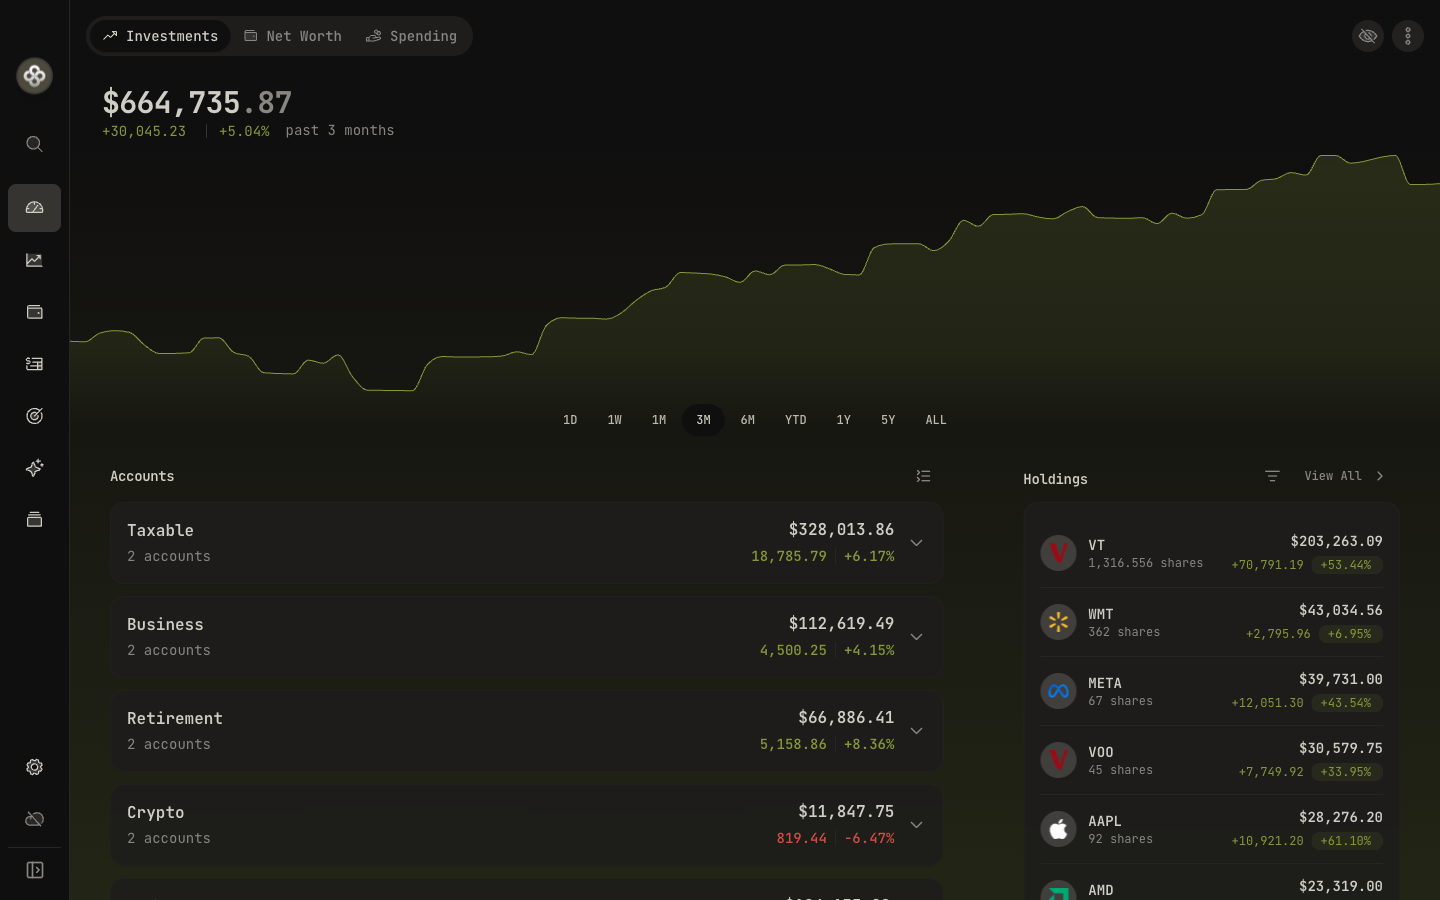
Task: Click the AMD holding logo
Action: 1058,890
